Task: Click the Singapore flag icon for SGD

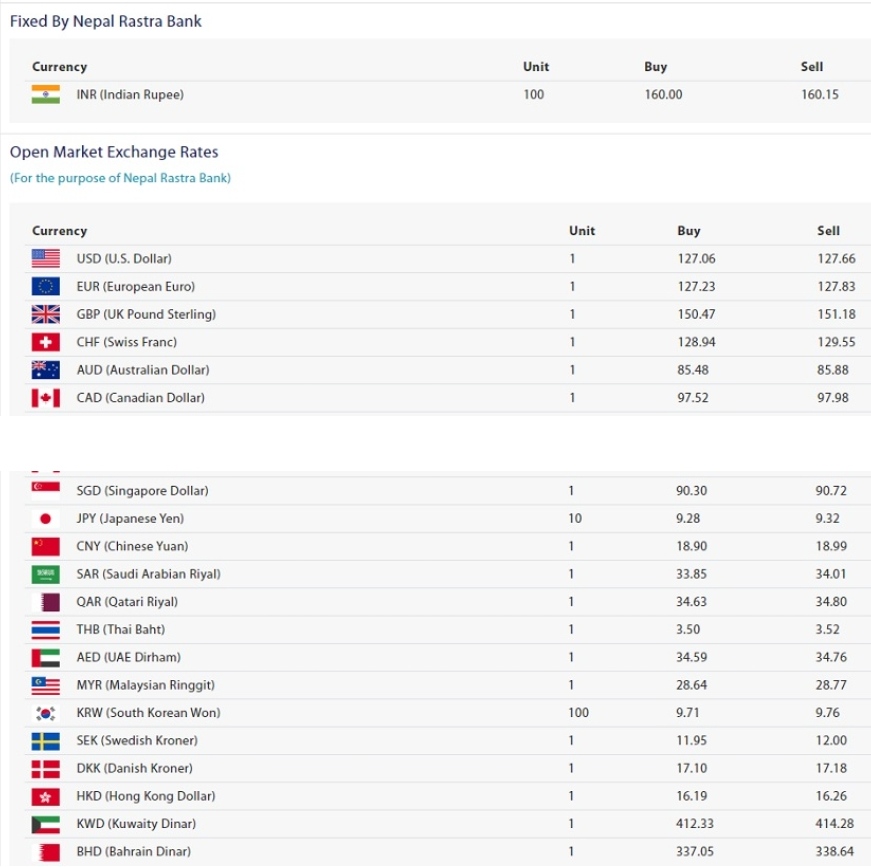Action: coord(46,491)
